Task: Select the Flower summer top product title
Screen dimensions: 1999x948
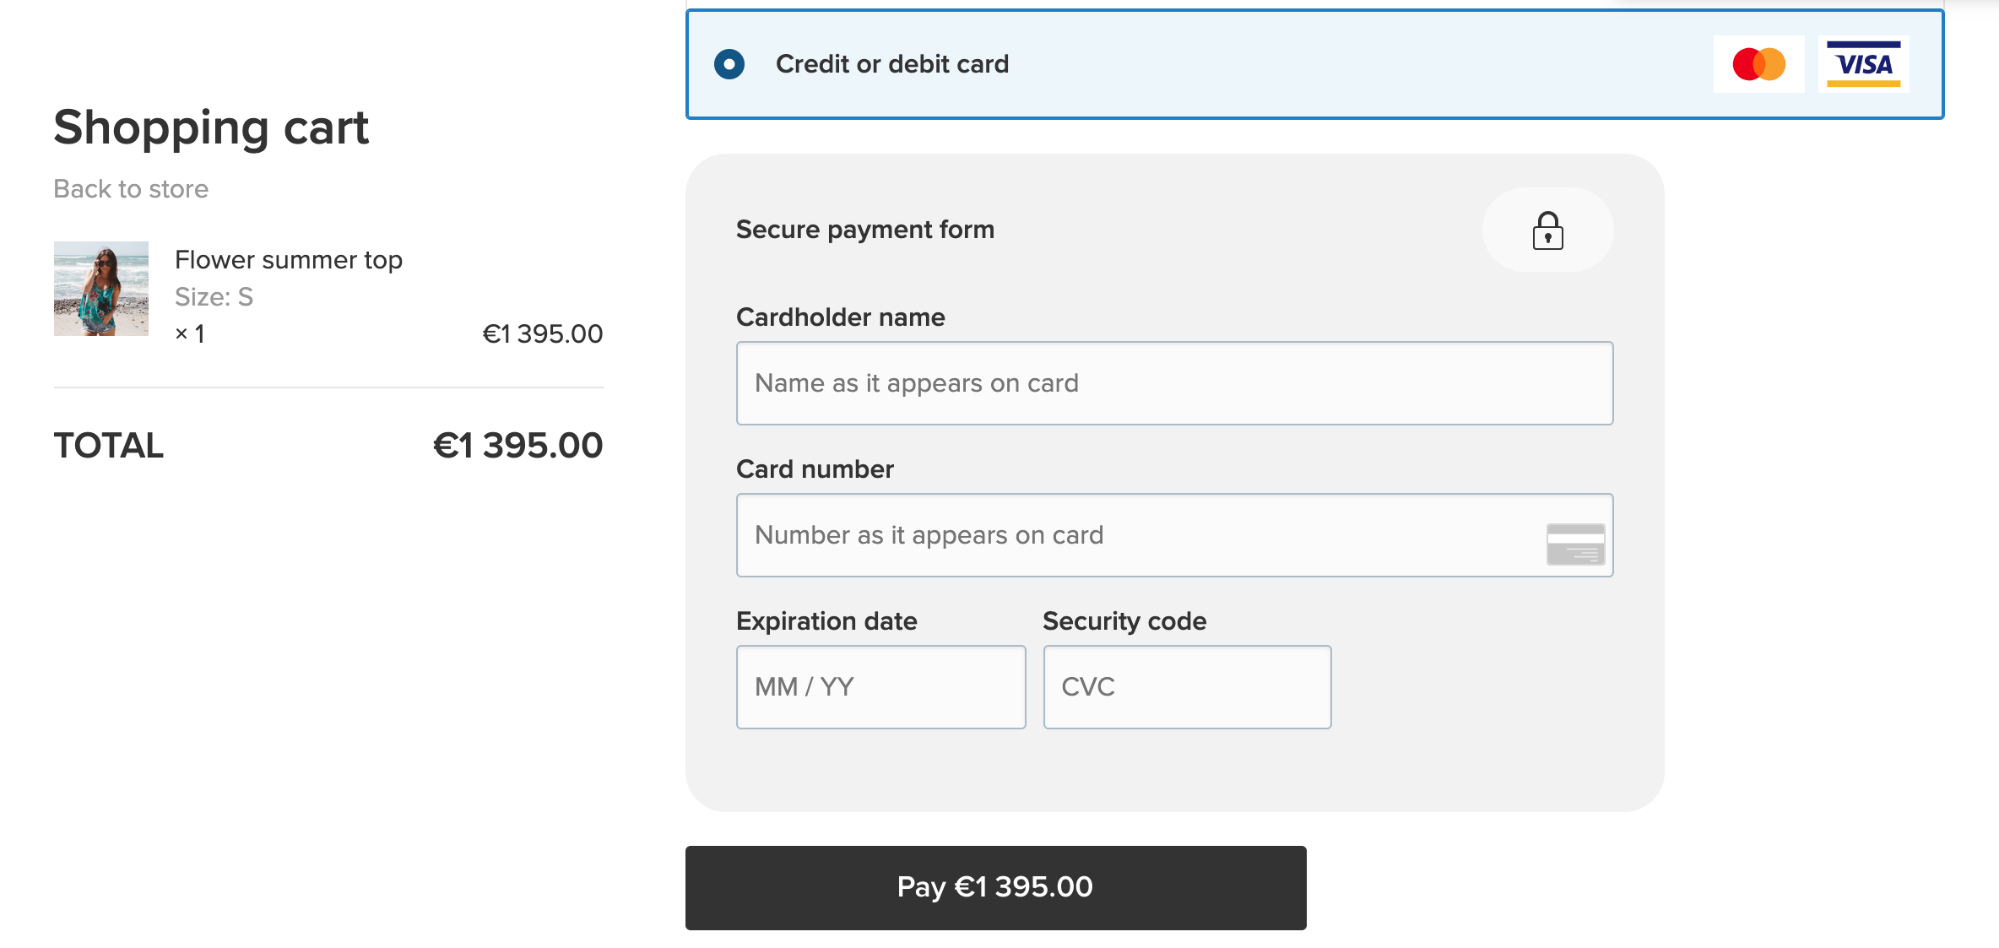Action: 288,259
